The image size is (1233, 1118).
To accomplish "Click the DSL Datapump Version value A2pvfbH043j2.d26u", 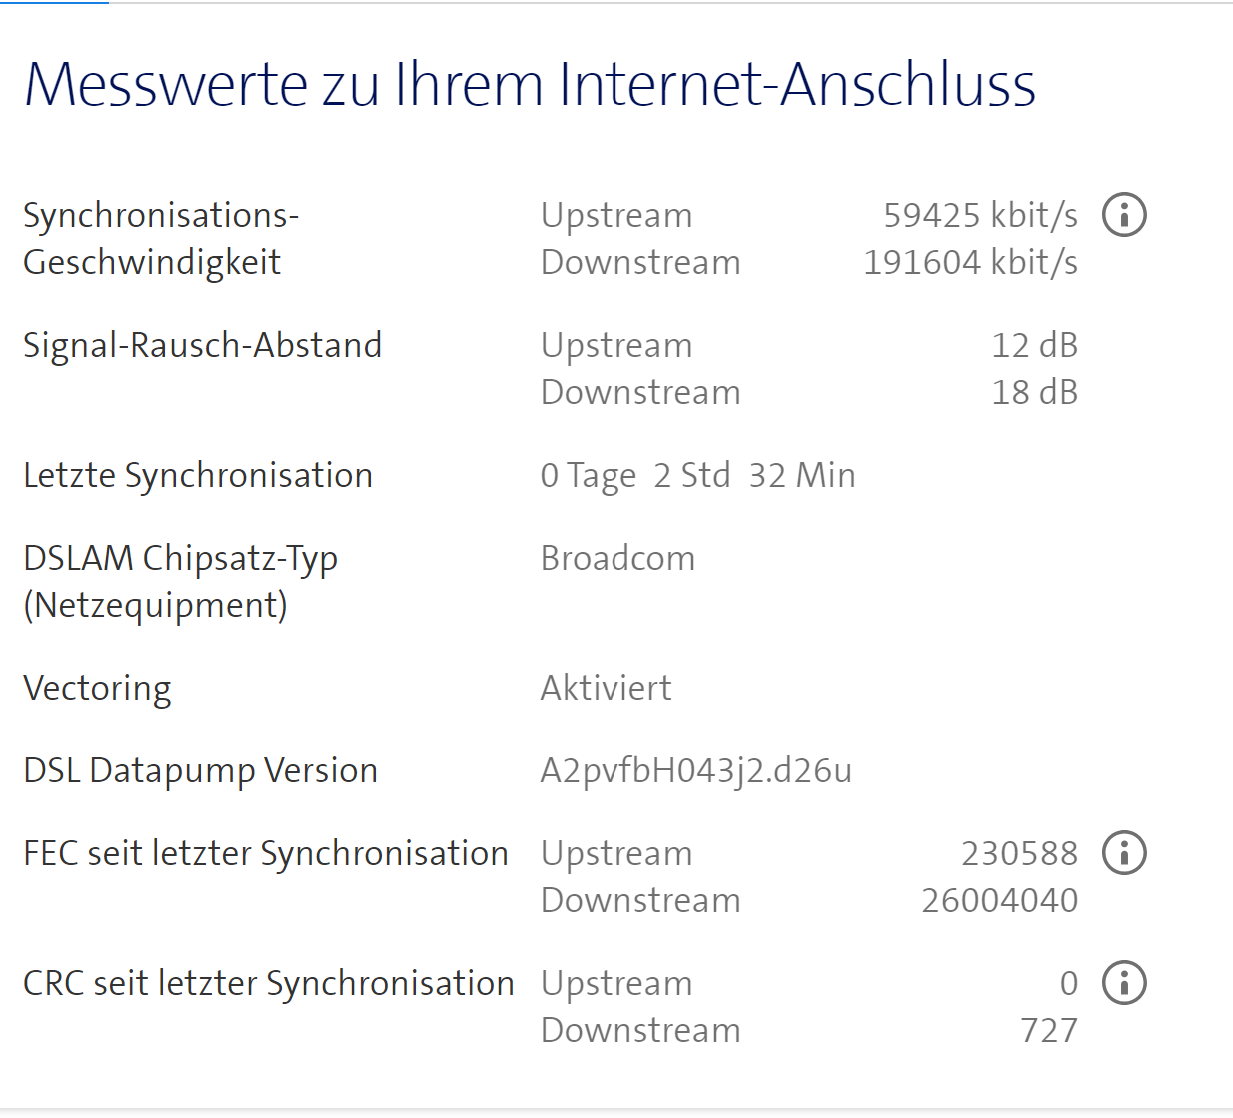I will (x=697, y=769).
